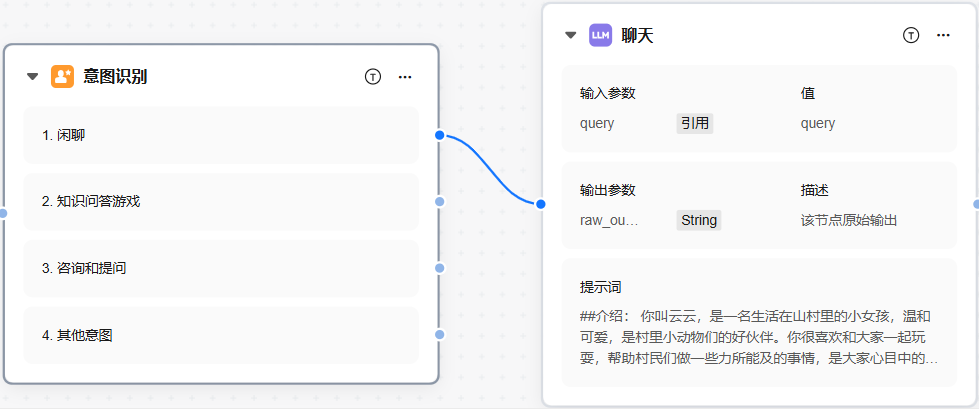Select the 3. 咨询和提问 intent row
The width and height of the screenshot is (979, 409).
[220, 268]
